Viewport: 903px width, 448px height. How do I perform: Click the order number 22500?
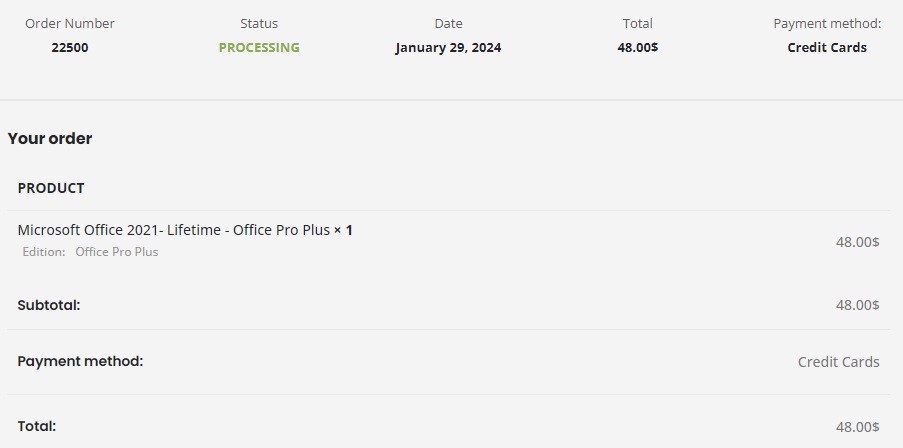[x=70, y=47]
